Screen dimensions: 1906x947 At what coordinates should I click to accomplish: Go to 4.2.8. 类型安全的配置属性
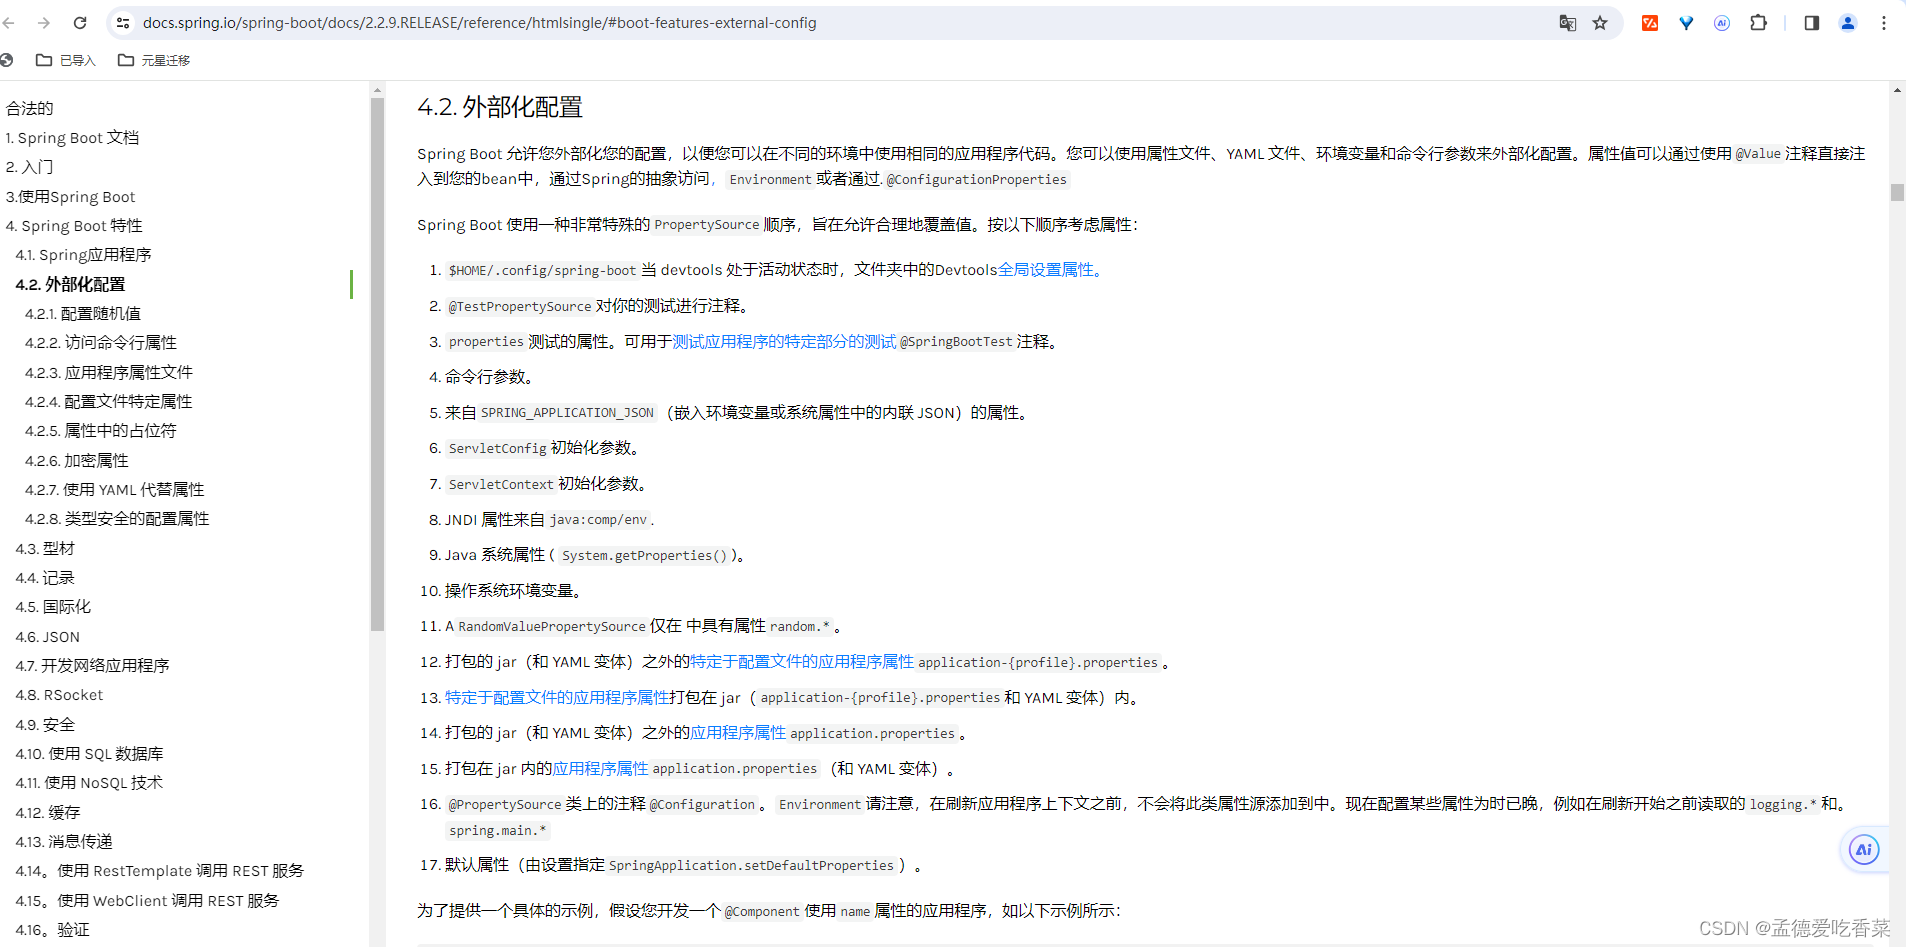point(117,519)
